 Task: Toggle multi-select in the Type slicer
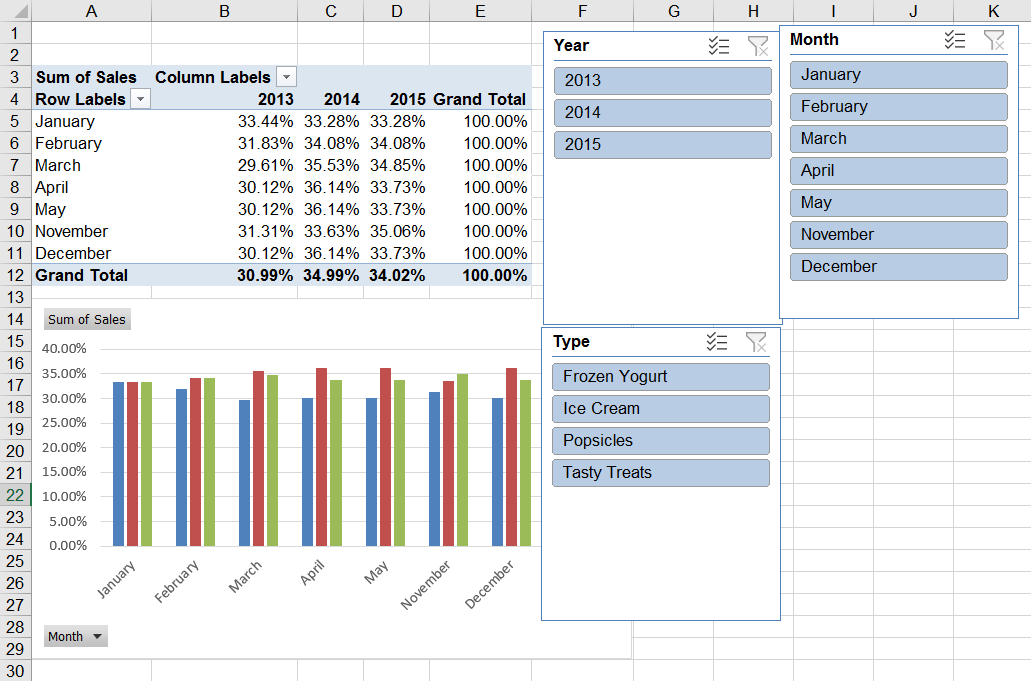[x=717, y=342]
